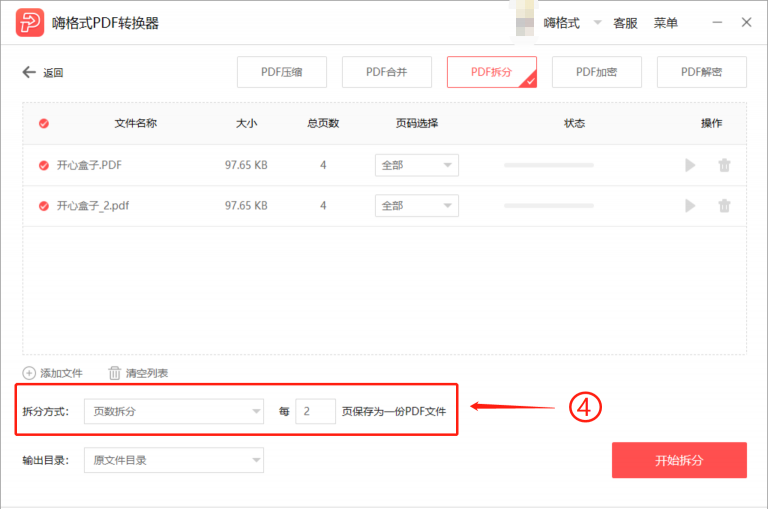Screen dimensions: 768x509
Task: Select the file name 开心盒子.PDF
Action: [89, 165]
